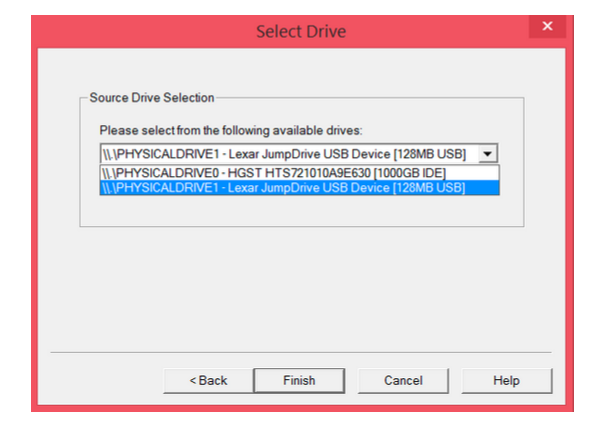Click the separator line above the buttons
Screen dimensions: 600x431
[300, 352]
